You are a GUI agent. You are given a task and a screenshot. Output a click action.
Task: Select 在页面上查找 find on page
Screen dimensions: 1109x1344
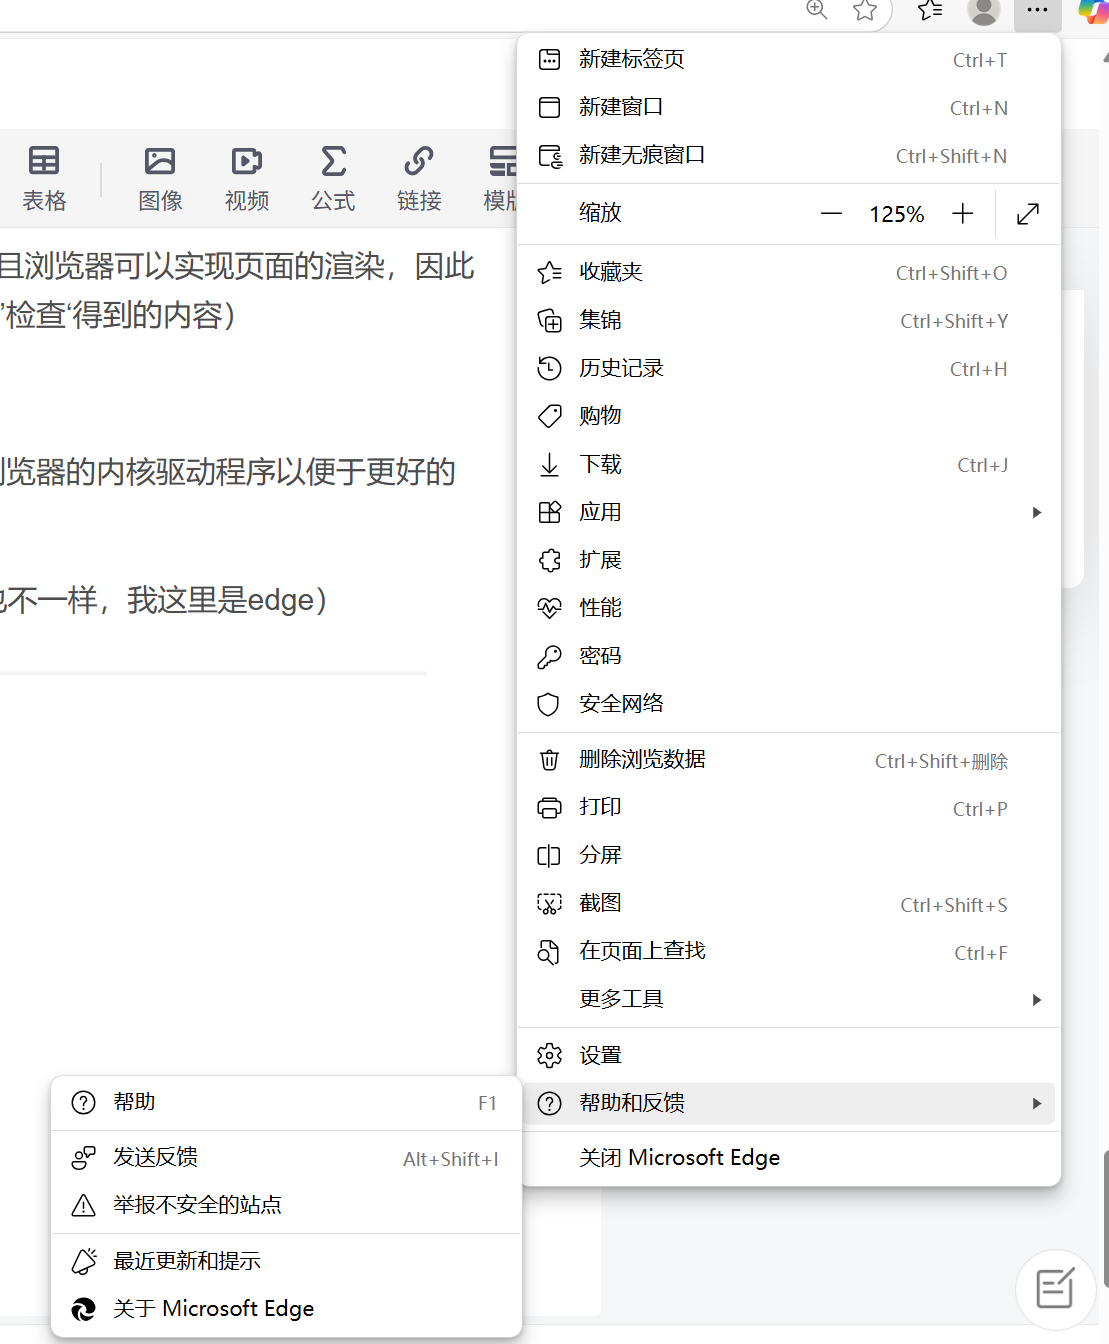click(x=789, y=952)
